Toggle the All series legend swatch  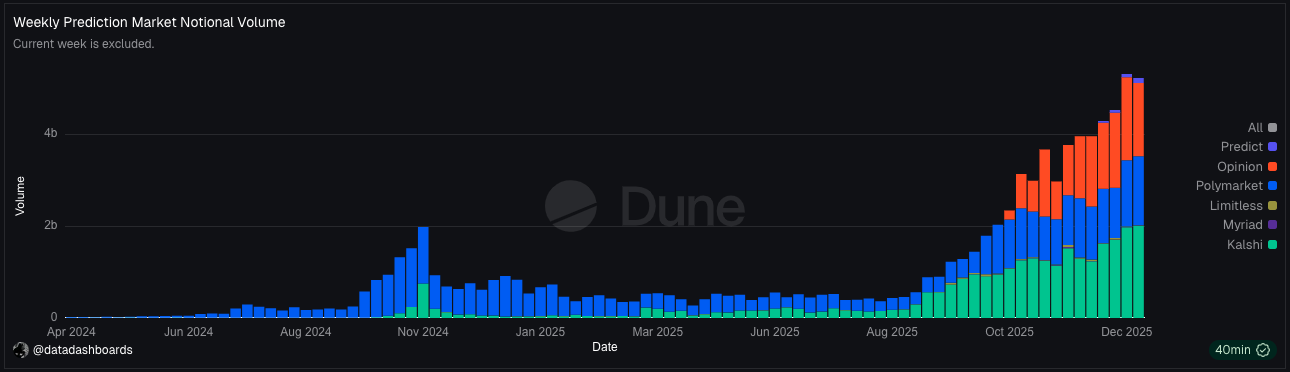tap(1272, 128)
